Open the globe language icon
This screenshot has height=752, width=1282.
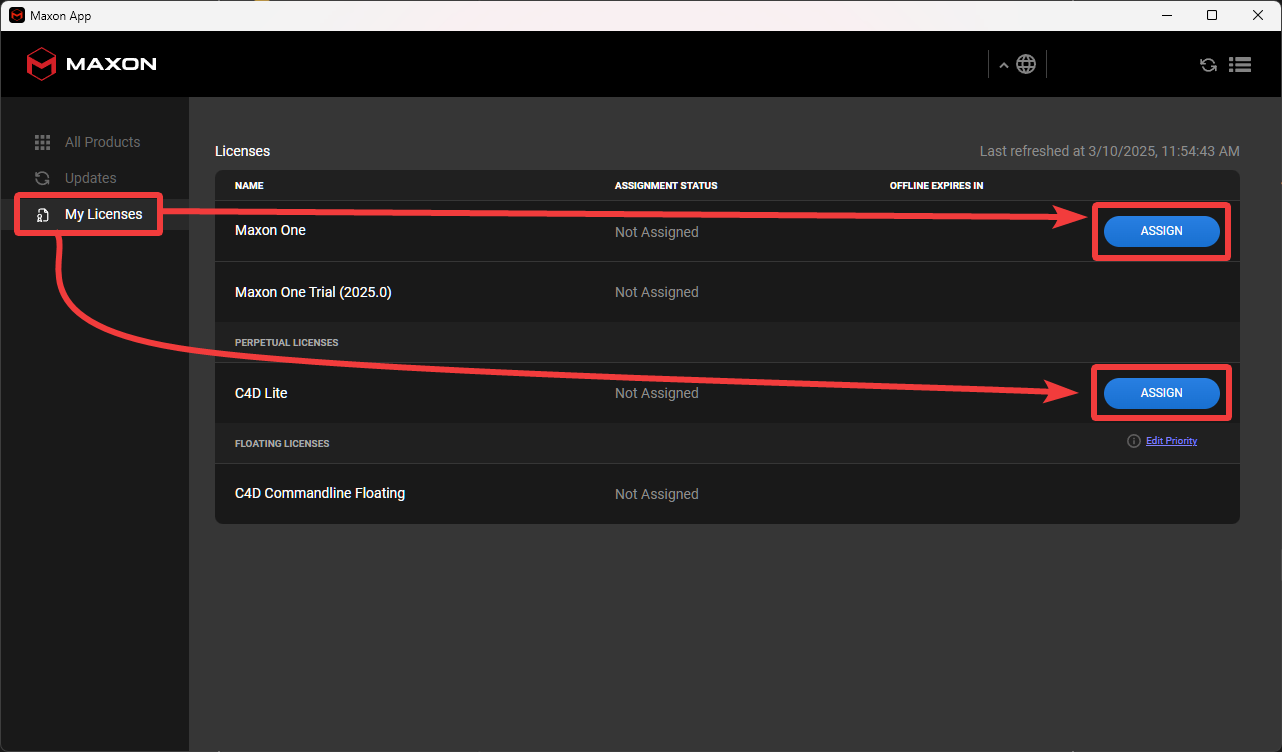[x=1026, y=64]
